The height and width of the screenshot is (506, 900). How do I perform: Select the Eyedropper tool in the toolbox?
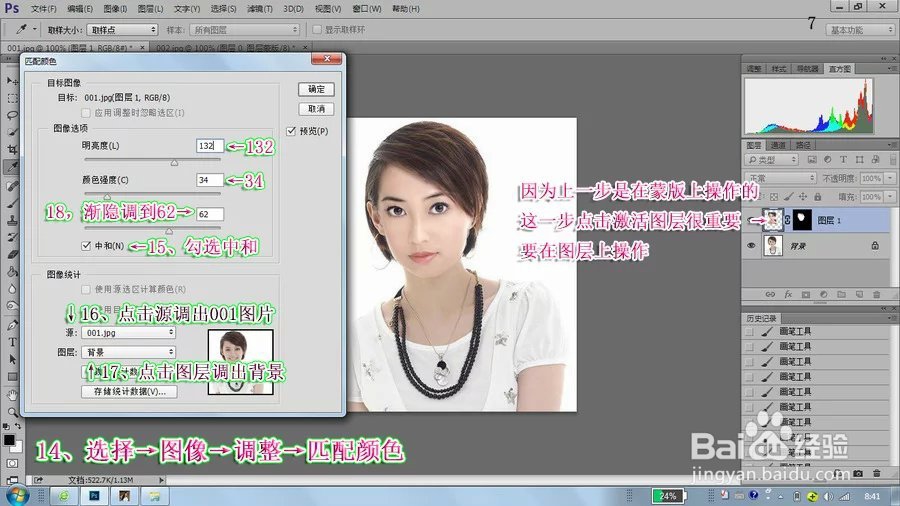click(11, 167)
